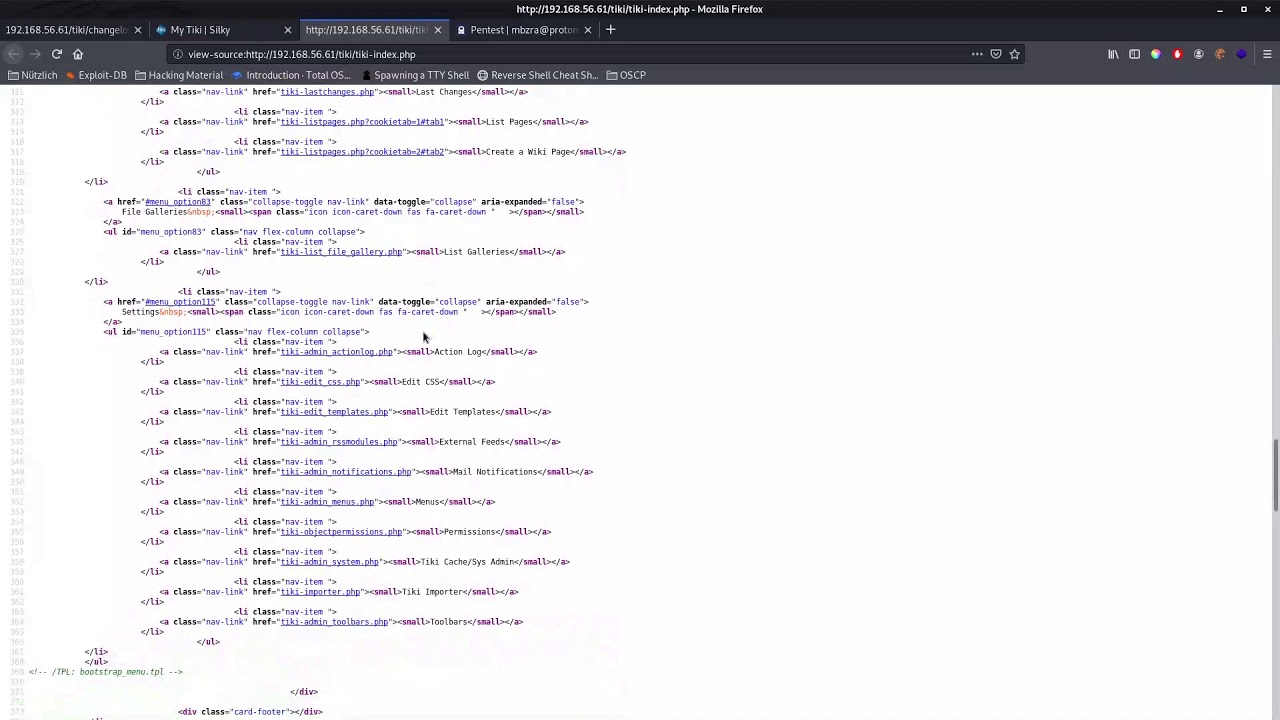This screenshot has height=720, width=1280.
Task: Follow the tiki-lastchanges.php link
Action: (x=327, y=92)
